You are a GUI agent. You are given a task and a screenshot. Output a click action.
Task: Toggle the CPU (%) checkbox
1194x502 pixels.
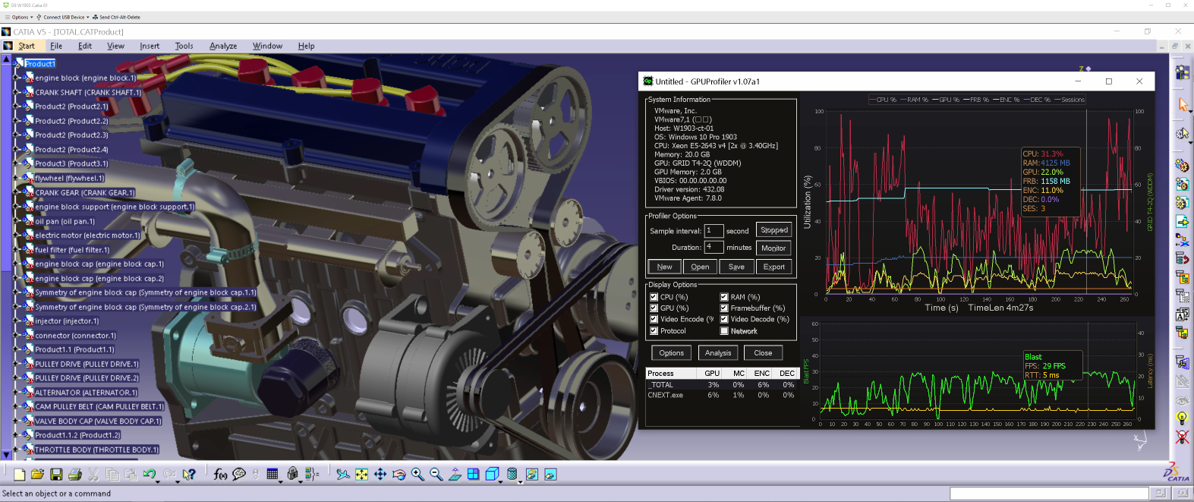click(x=653, y=297)
